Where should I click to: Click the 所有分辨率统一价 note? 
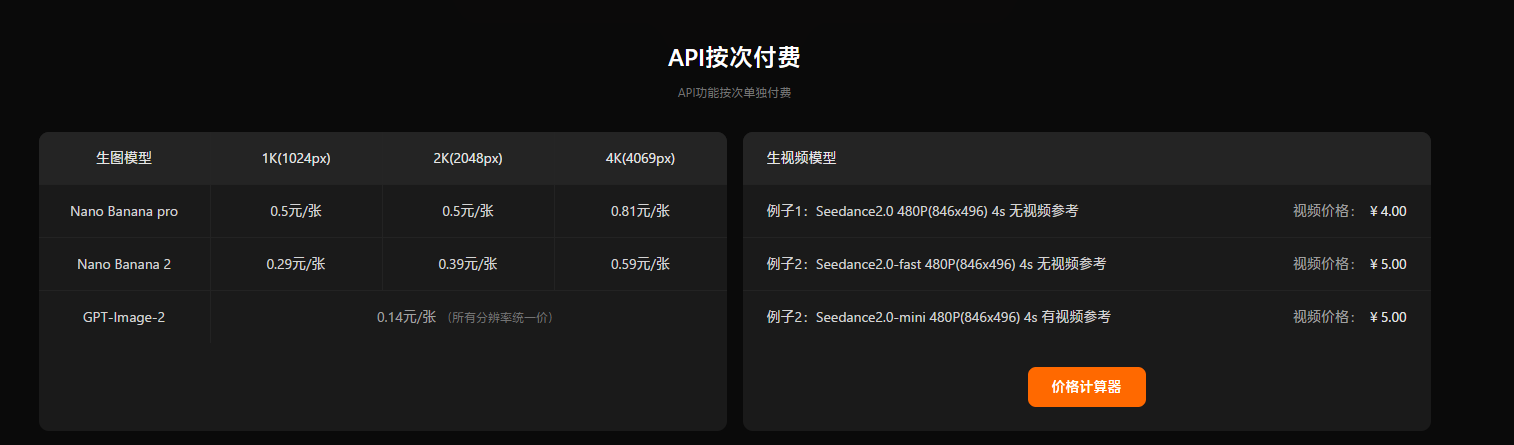(500, 318)
